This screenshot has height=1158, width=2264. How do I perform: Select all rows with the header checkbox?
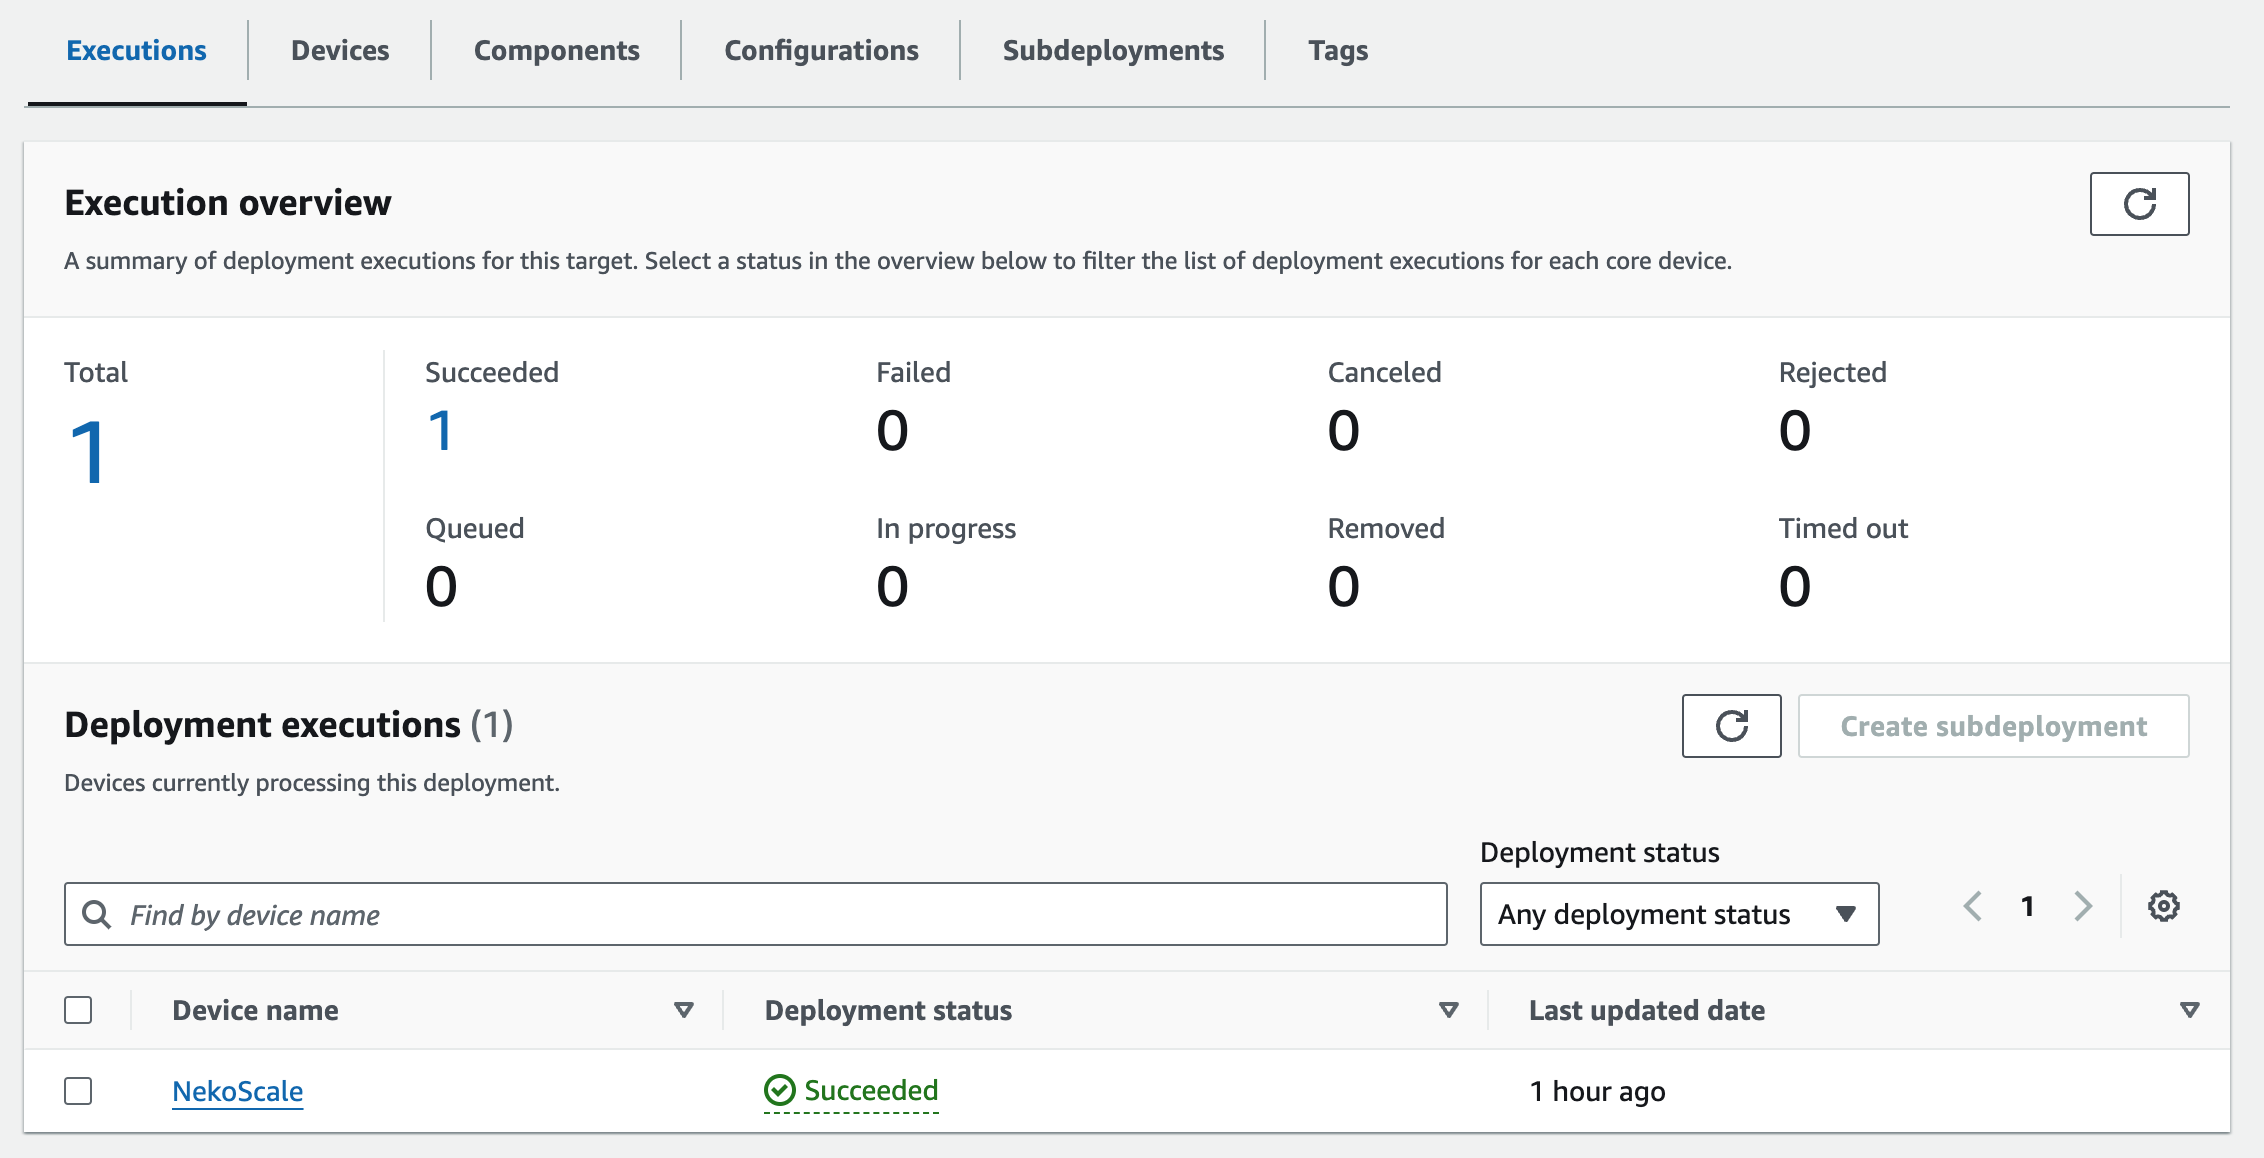79,1010
